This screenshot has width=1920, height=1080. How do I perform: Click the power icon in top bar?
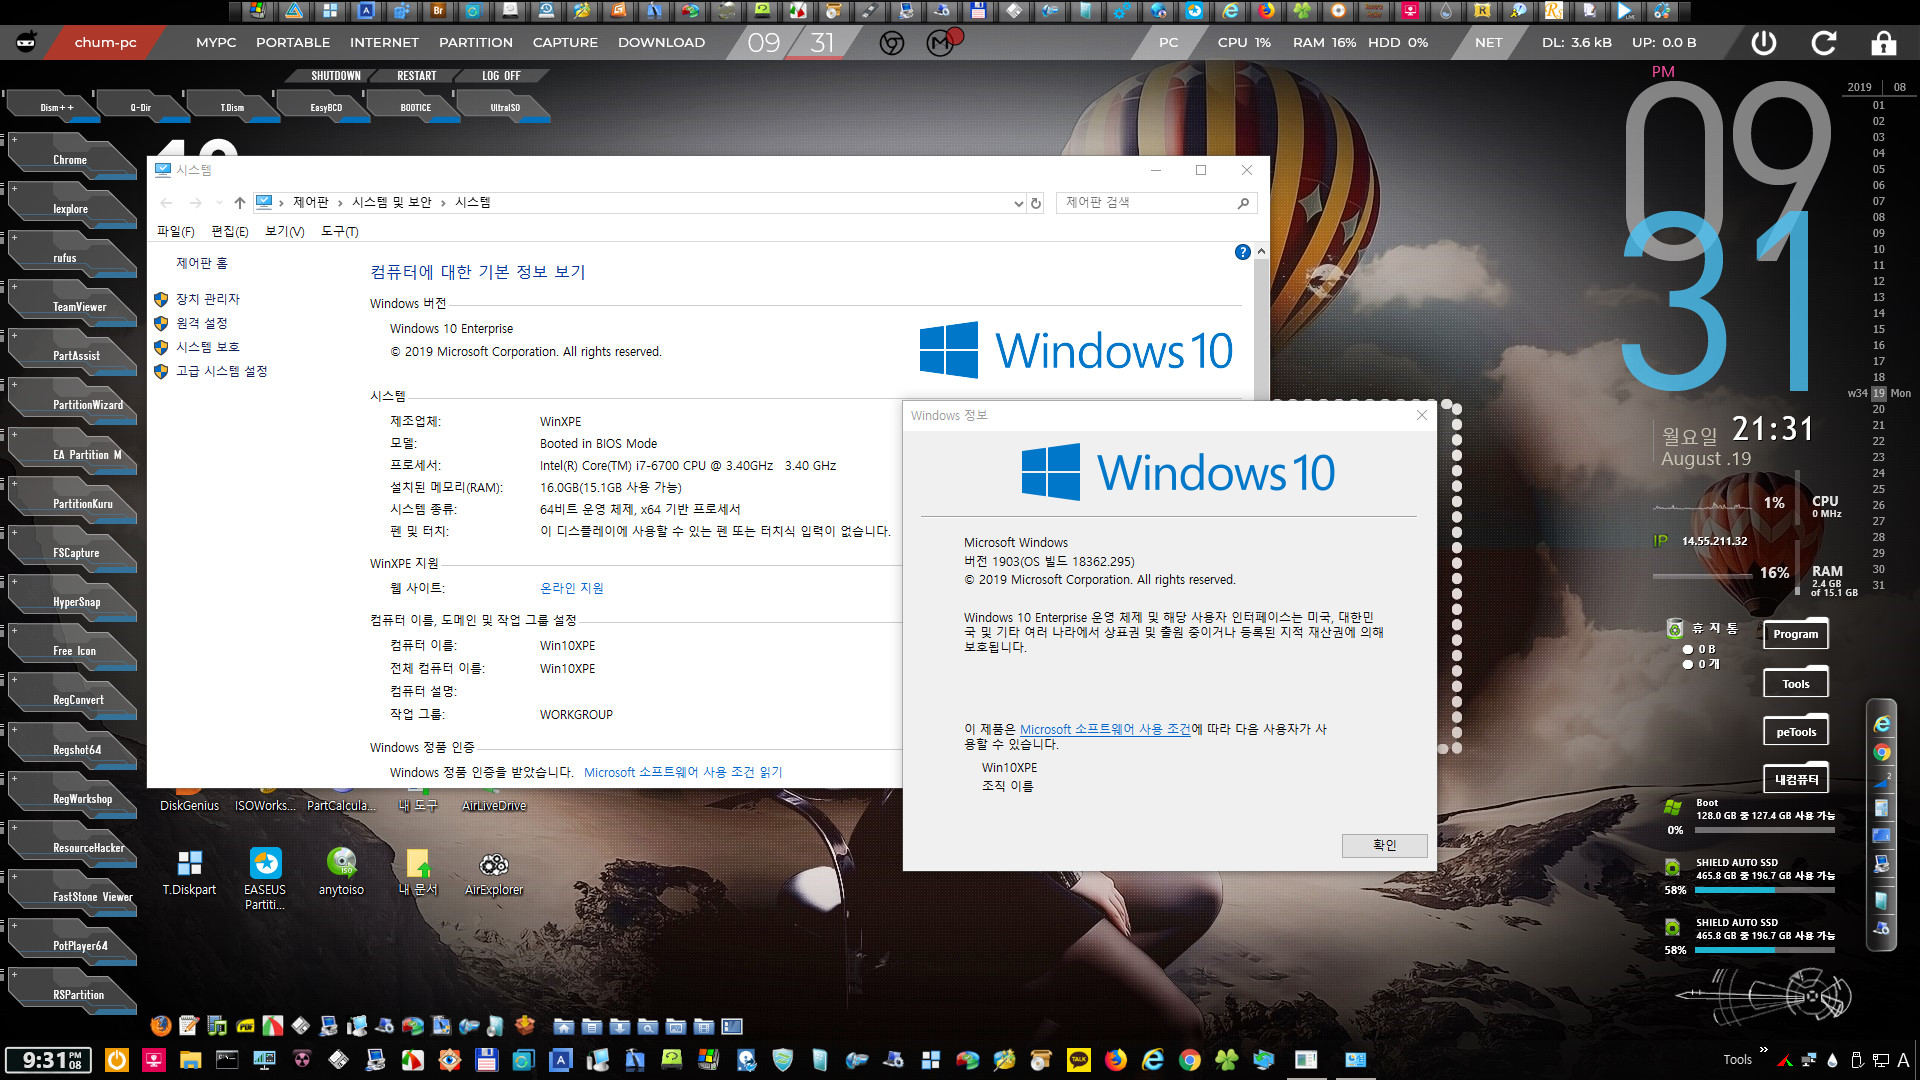coord(1764,43)
